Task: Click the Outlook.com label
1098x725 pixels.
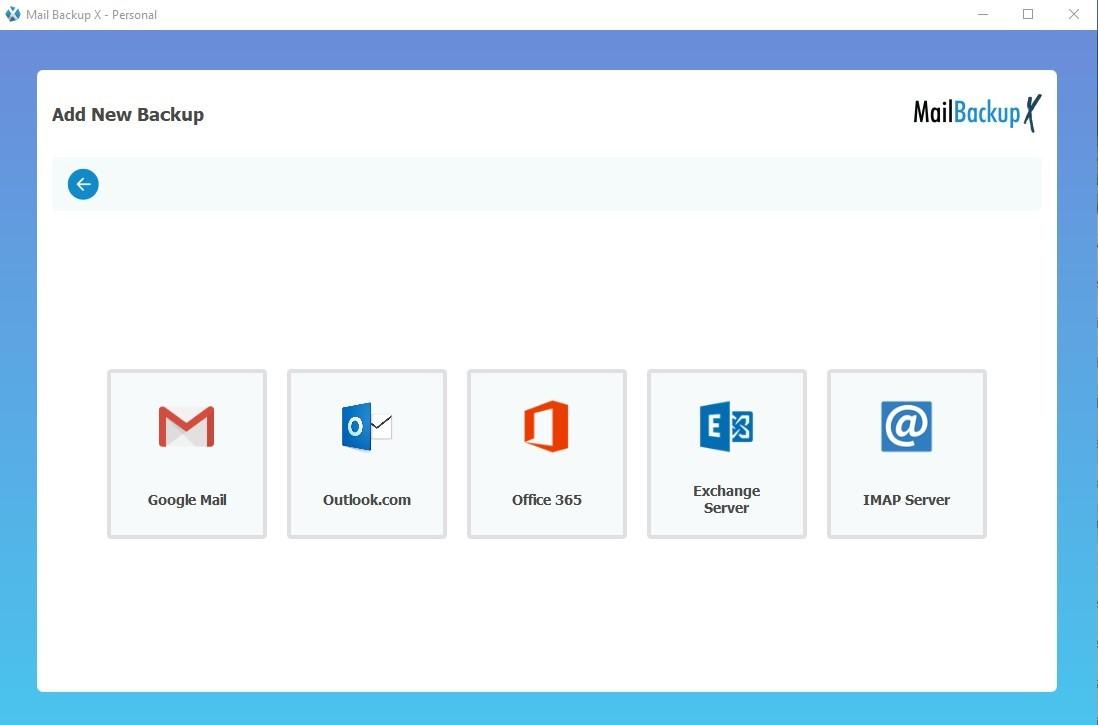Action: (x=367, y=500)
